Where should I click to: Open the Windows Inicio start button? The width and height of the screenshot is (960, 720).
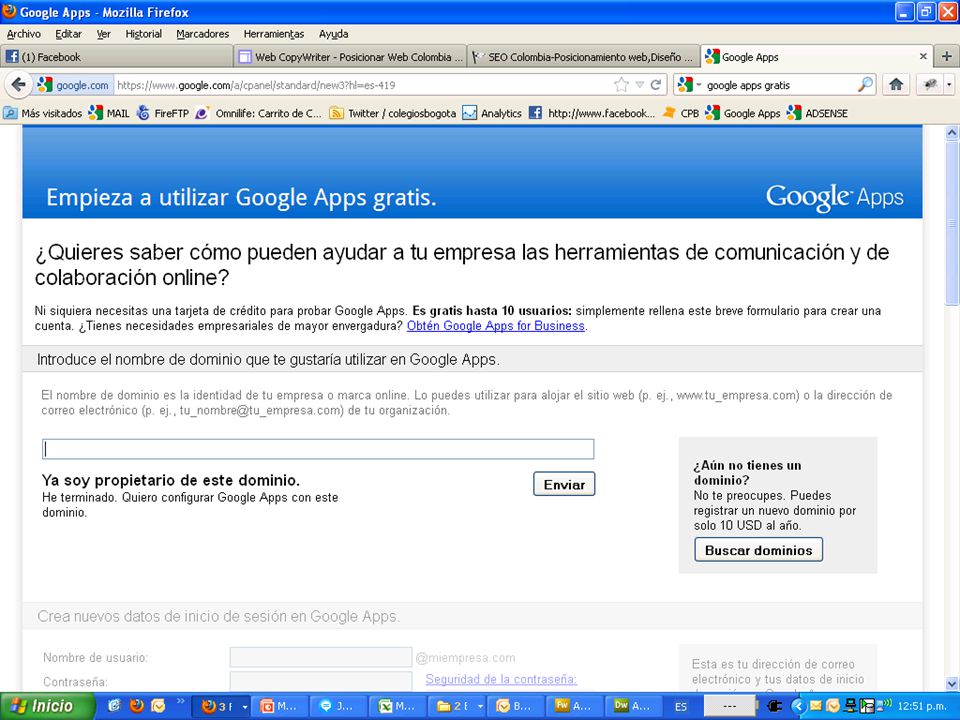(48, 707)
